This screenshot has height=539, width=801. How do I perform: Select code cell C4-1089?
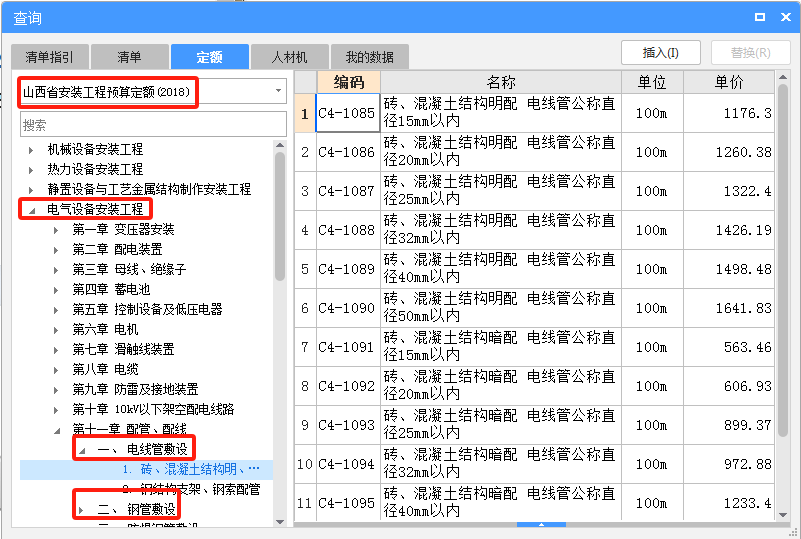pyautogui.click(x=347, y=269)
